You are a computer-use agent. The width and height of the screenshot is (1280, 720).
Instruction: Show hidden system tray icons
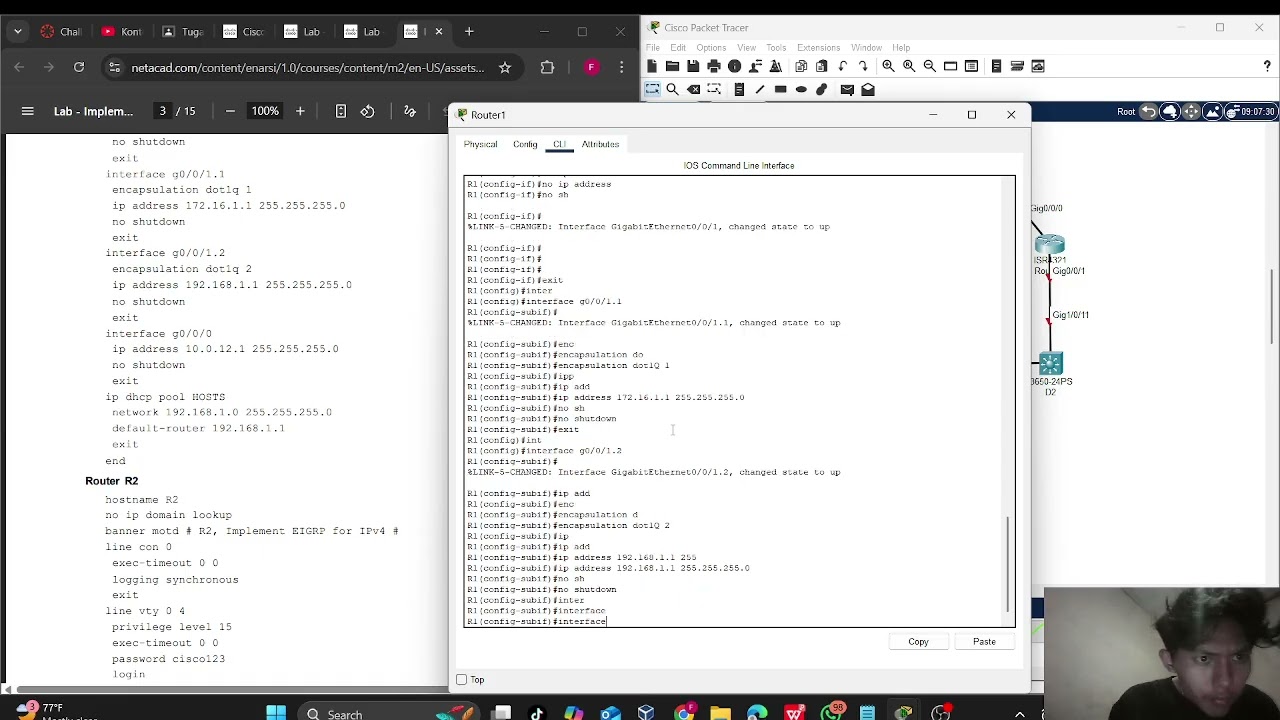click(x=1020, y=714)
